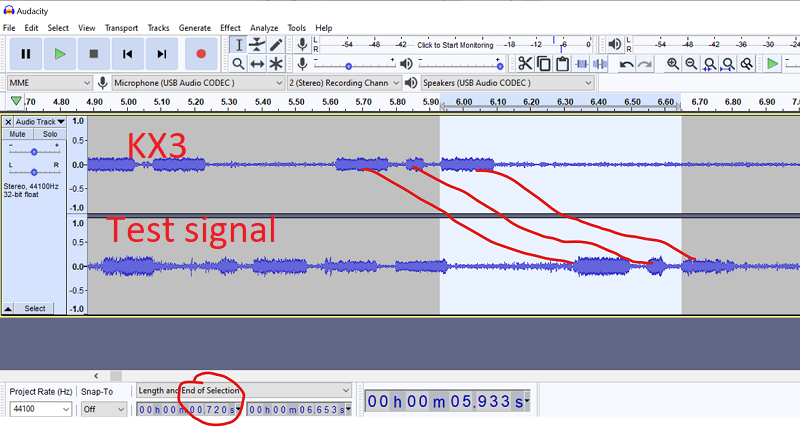Click the Undo arrow icon

[627, 64]
